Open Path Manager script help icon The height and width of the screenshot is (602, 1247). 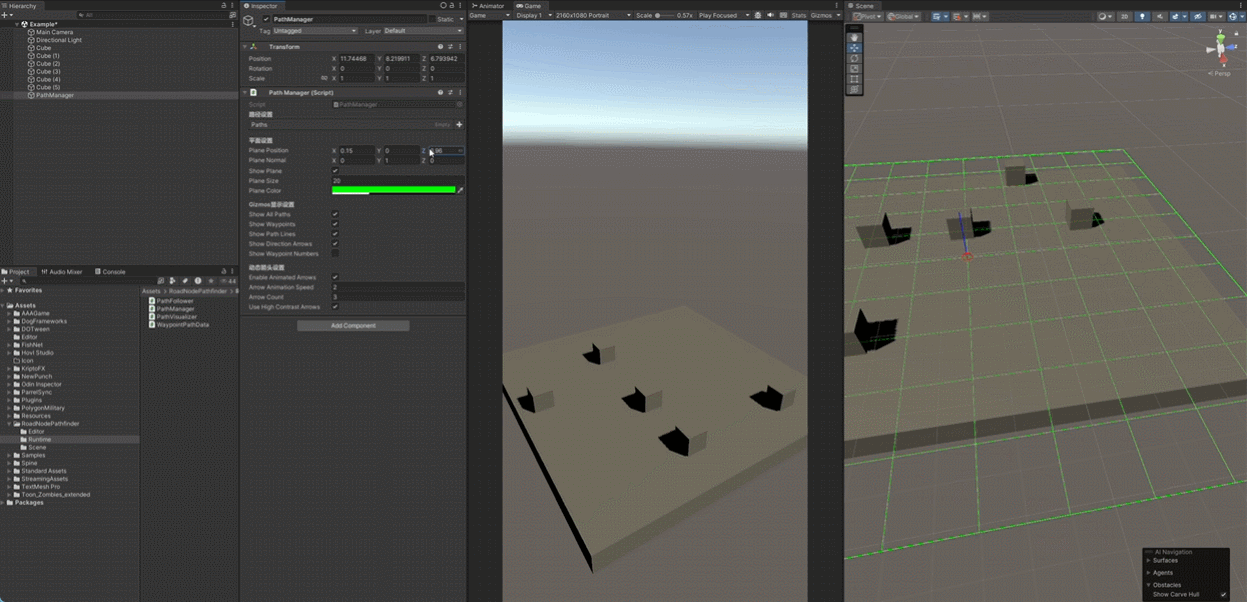tap(440, 92)
